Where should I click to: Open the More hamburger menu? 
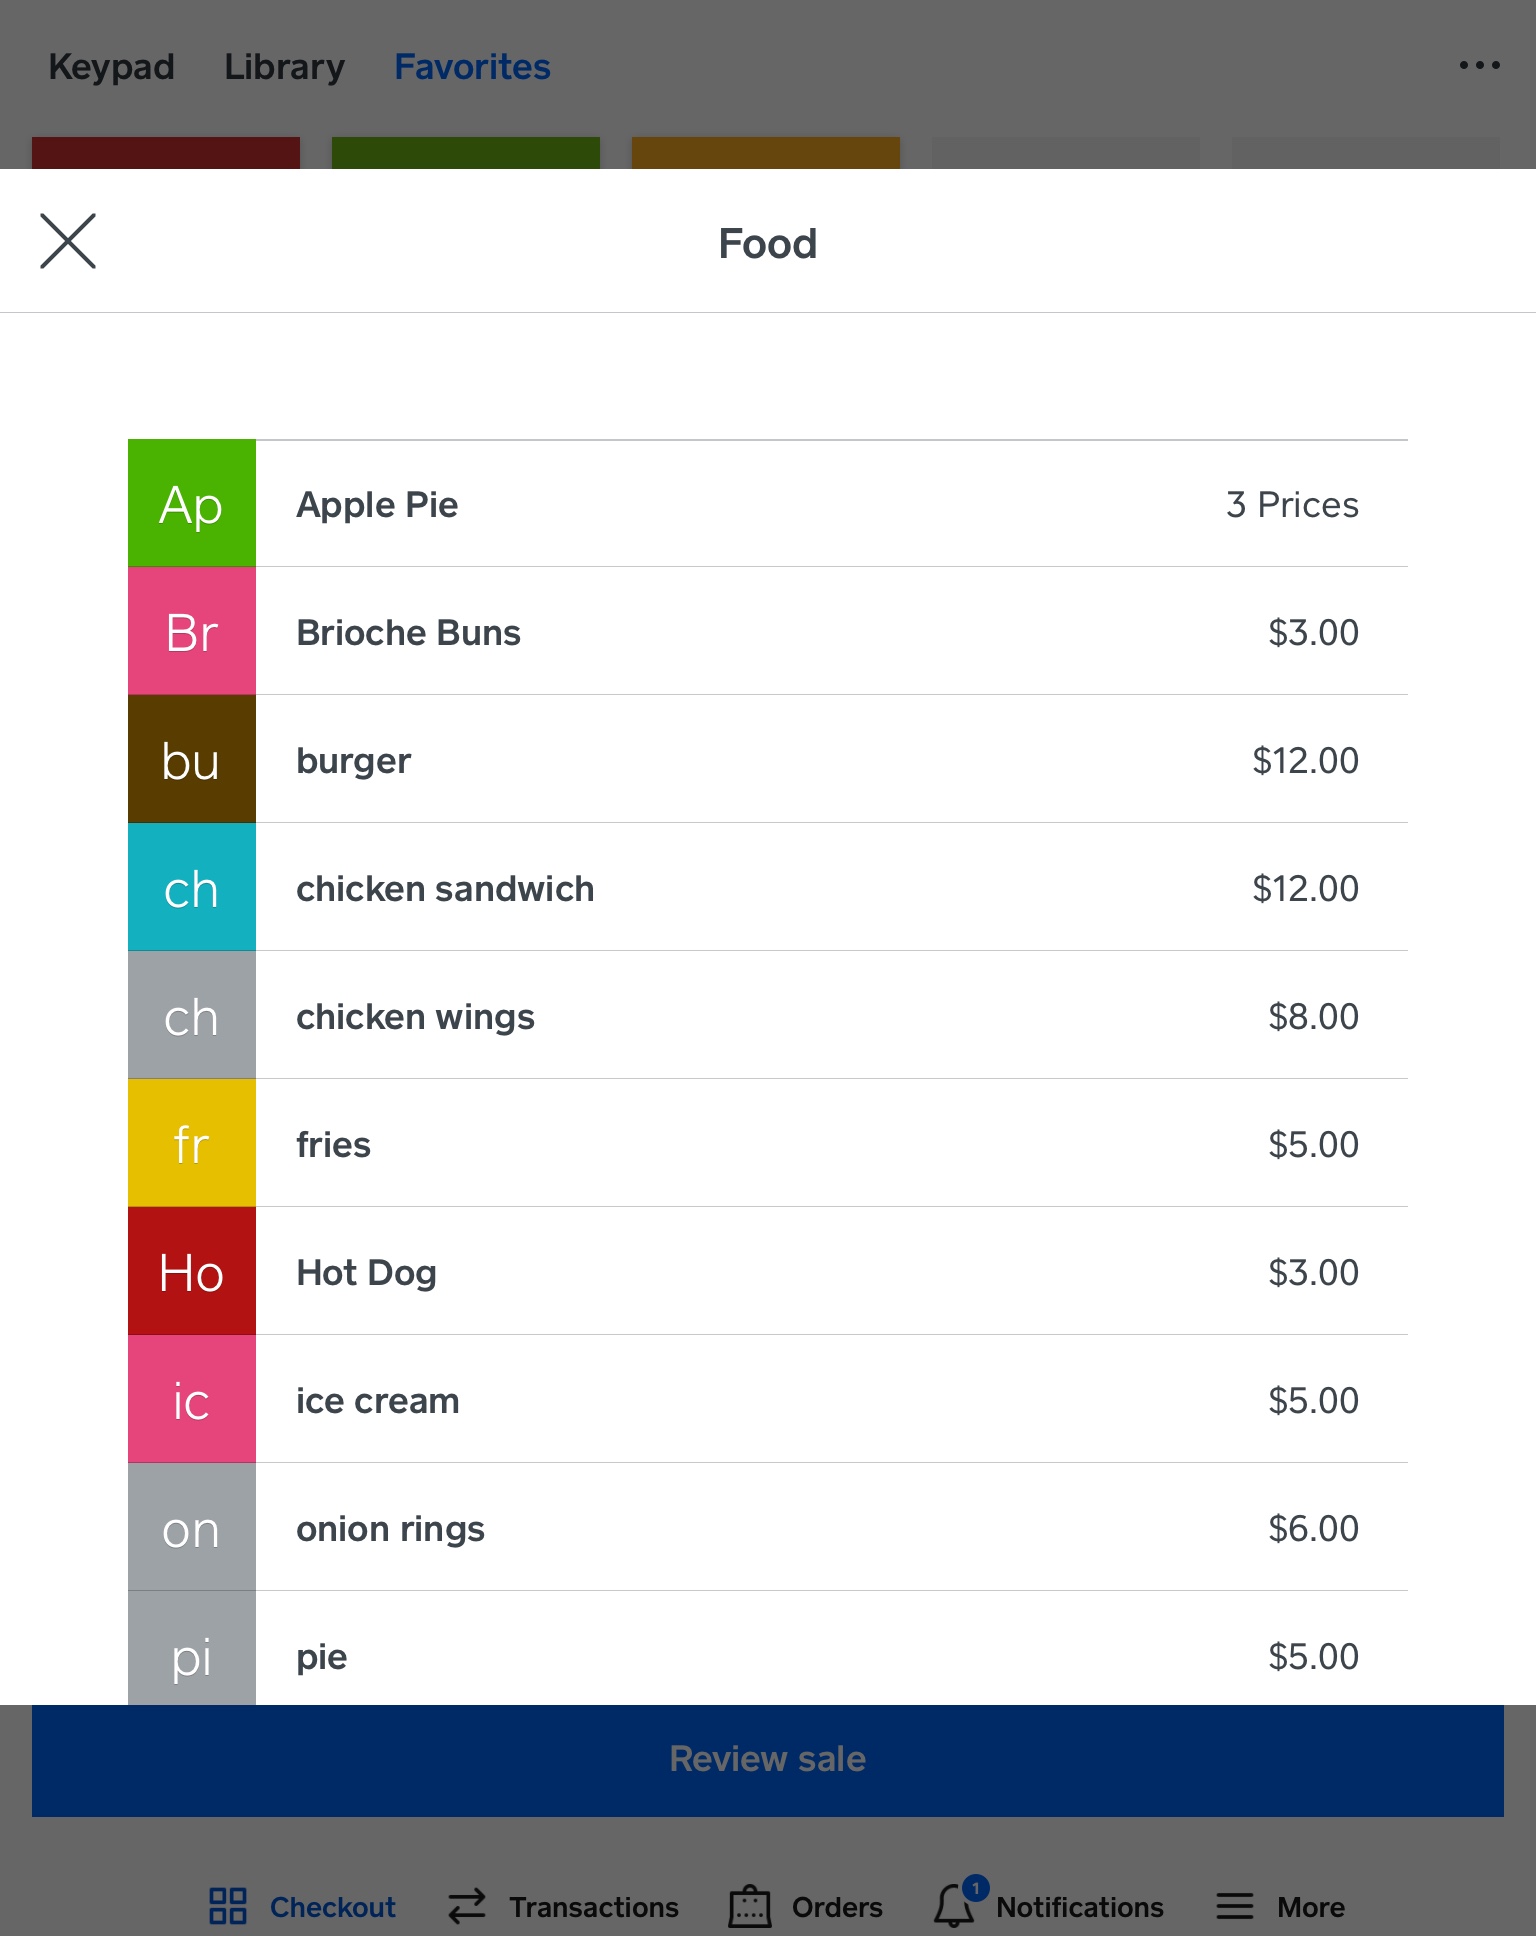coord(1235,1906)
